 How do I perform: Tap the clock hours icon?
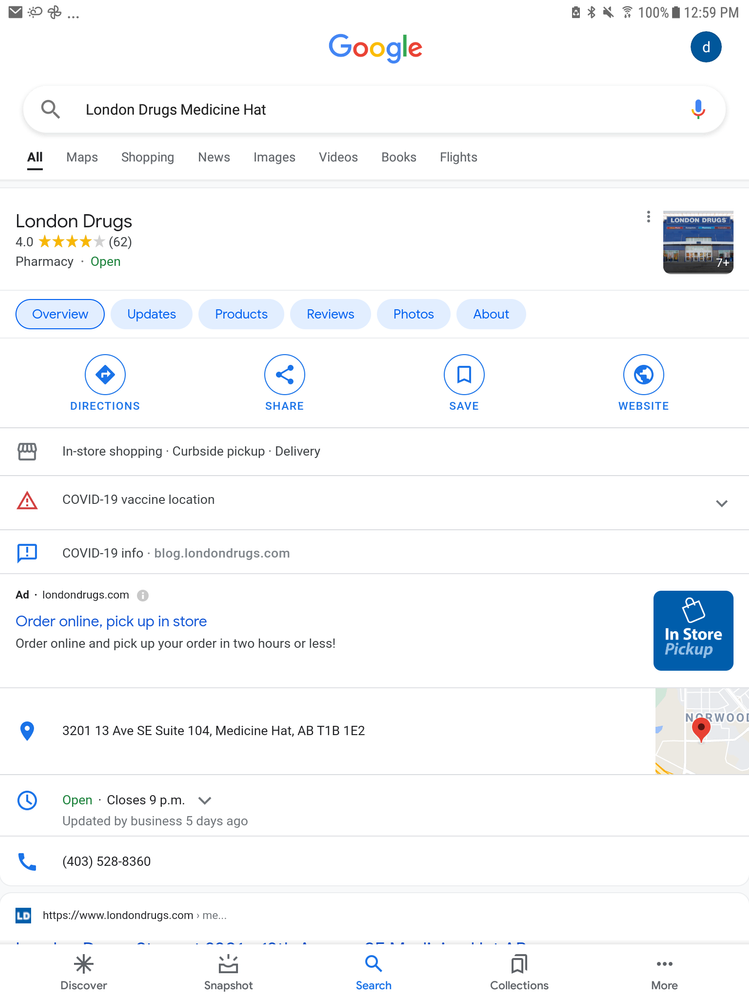point(27,800)
